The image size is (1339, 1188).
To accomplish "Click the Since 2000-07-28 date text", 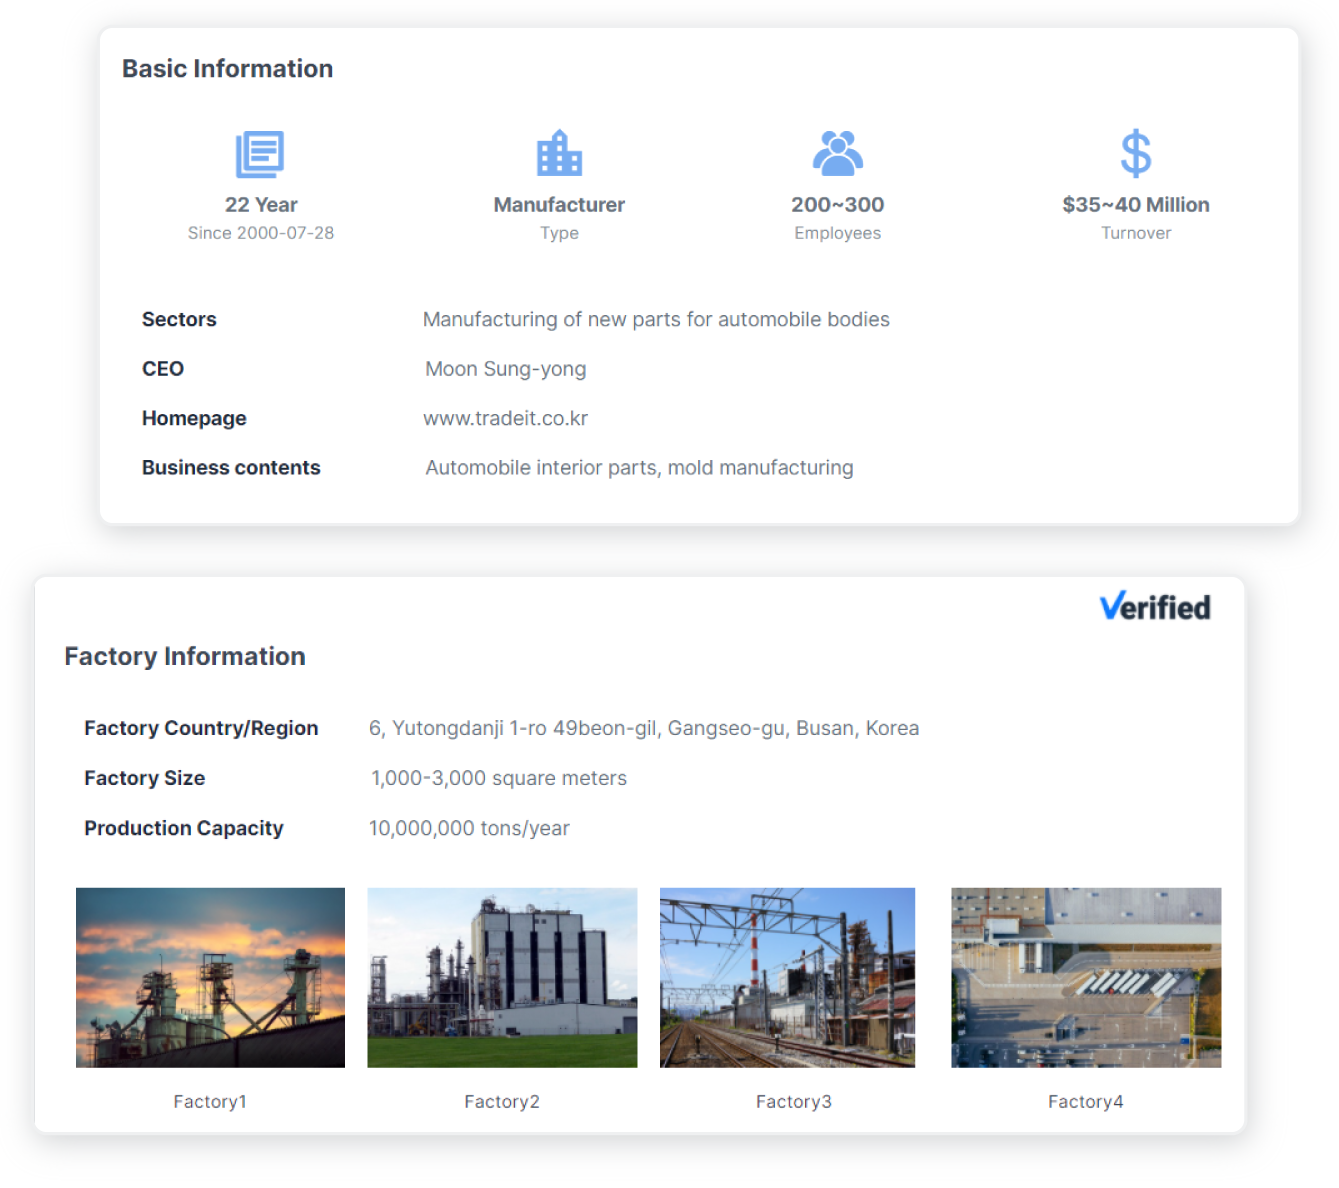I will [x=261, y=233].
